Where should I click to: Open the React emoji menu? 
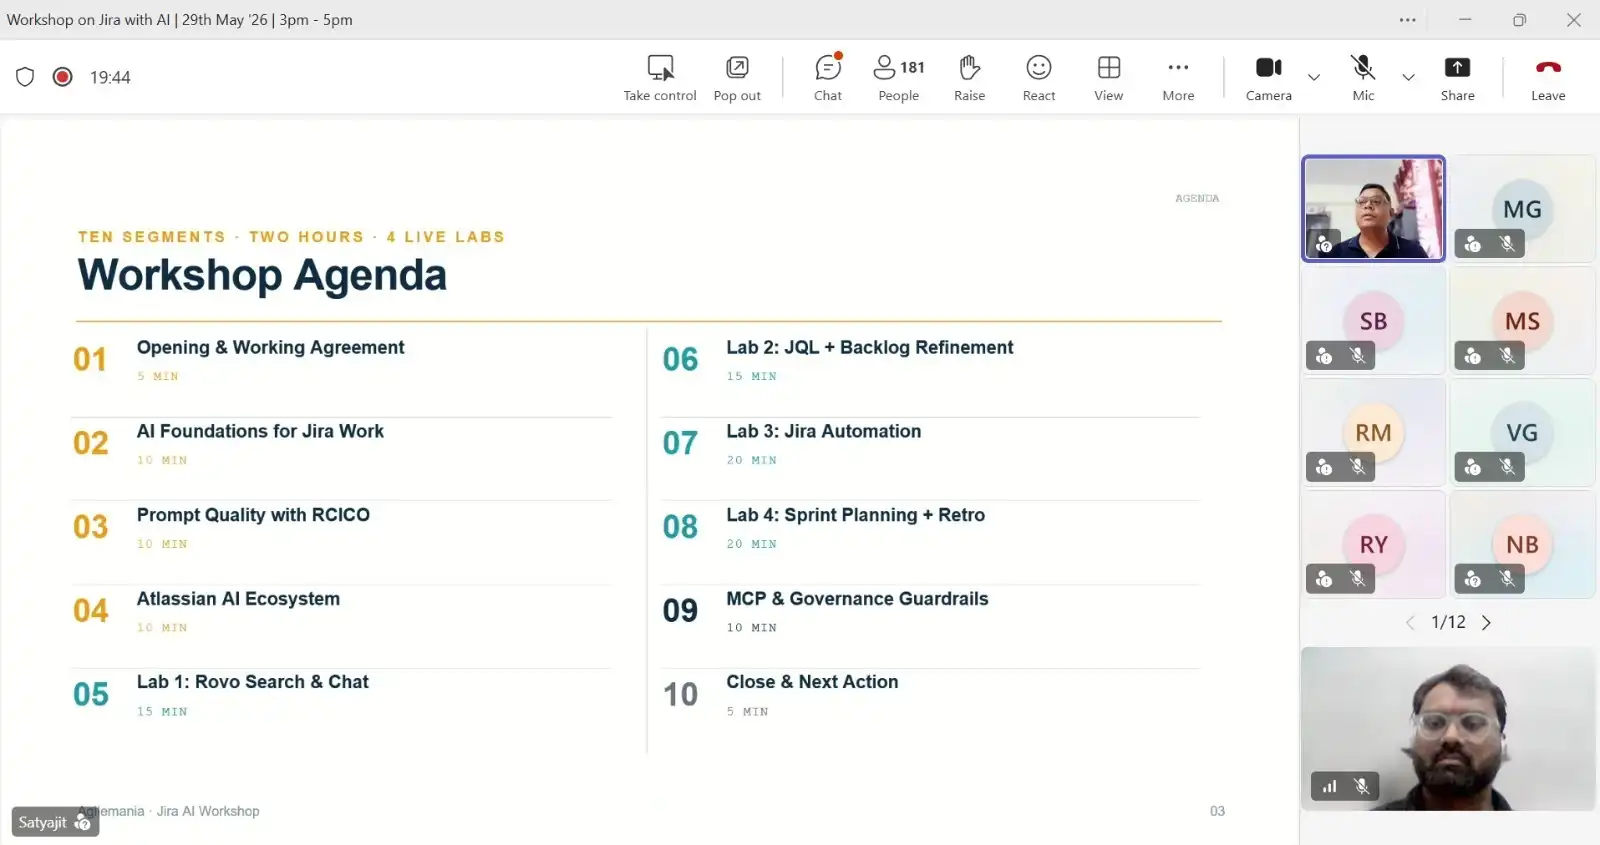tap(1039, 78)
